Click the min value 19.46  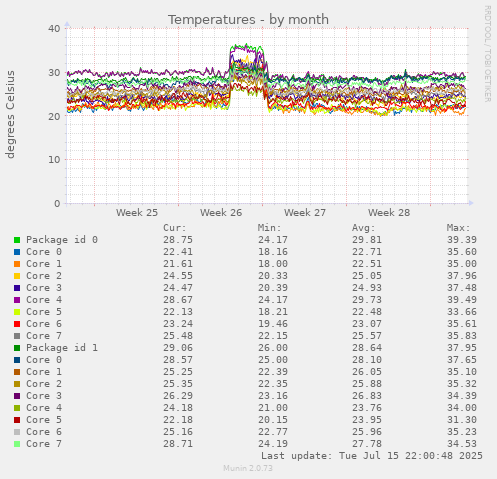(273, 324)
